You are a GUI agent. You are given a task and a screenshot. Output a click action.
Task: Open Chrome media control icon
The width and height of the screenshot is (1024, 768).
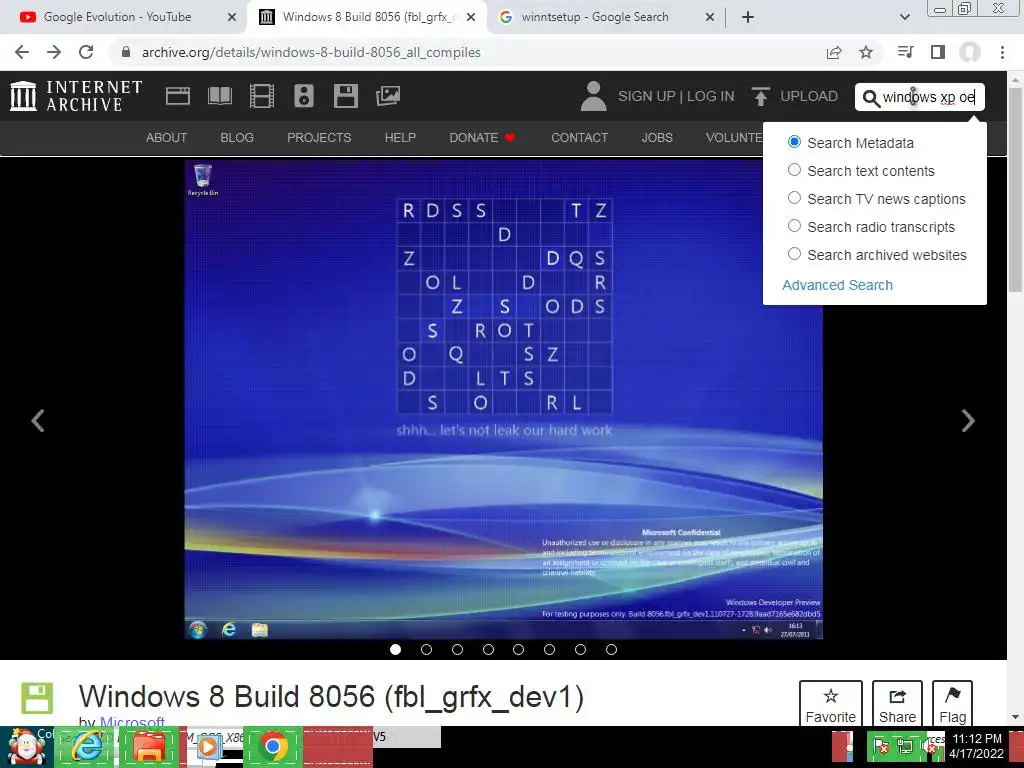(905, 52)
